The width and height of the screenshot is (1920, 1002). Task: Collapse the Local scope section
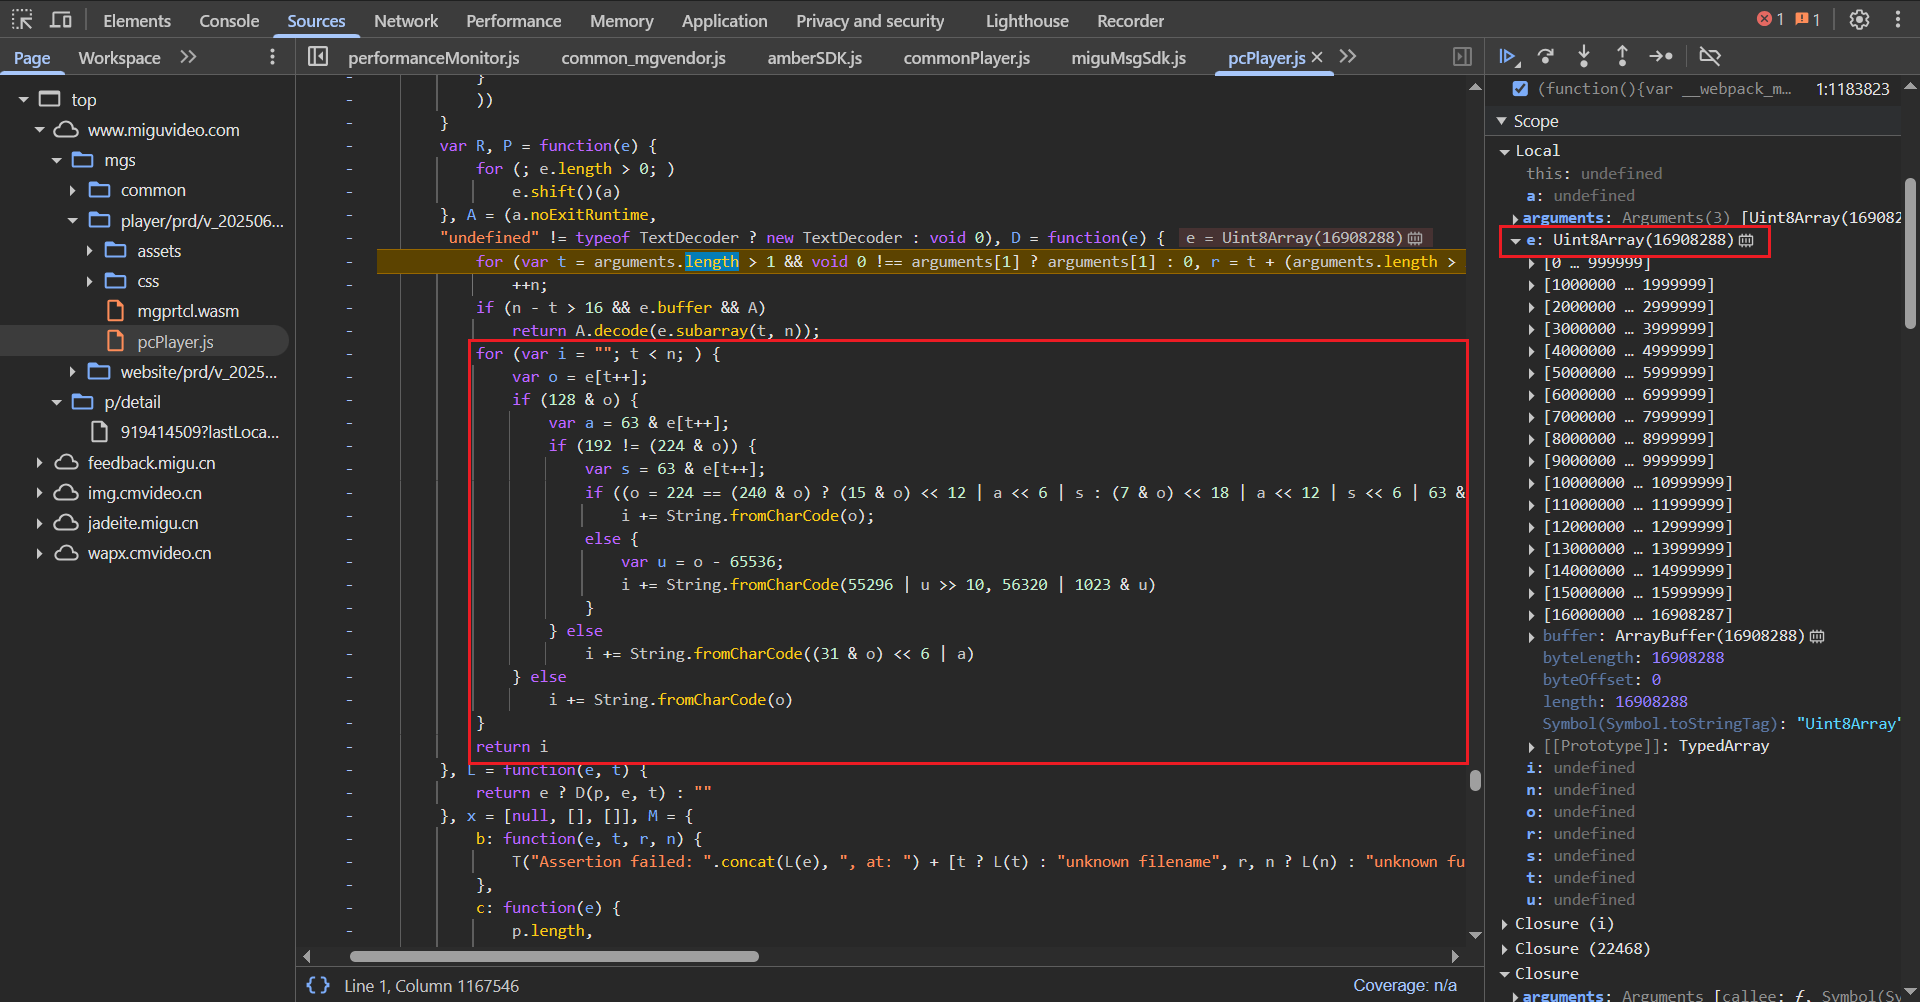(x=1505, y=151)
